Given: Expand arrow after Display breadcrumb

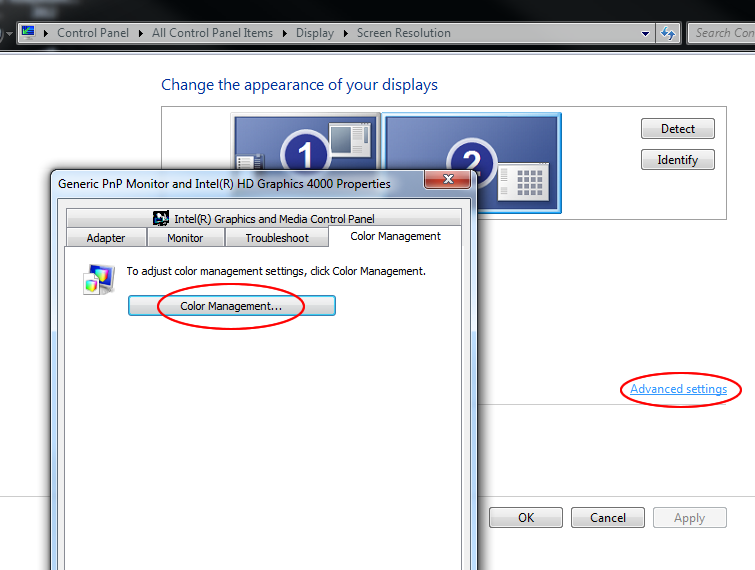Looking at the screenshot, I should click(345, 33).
